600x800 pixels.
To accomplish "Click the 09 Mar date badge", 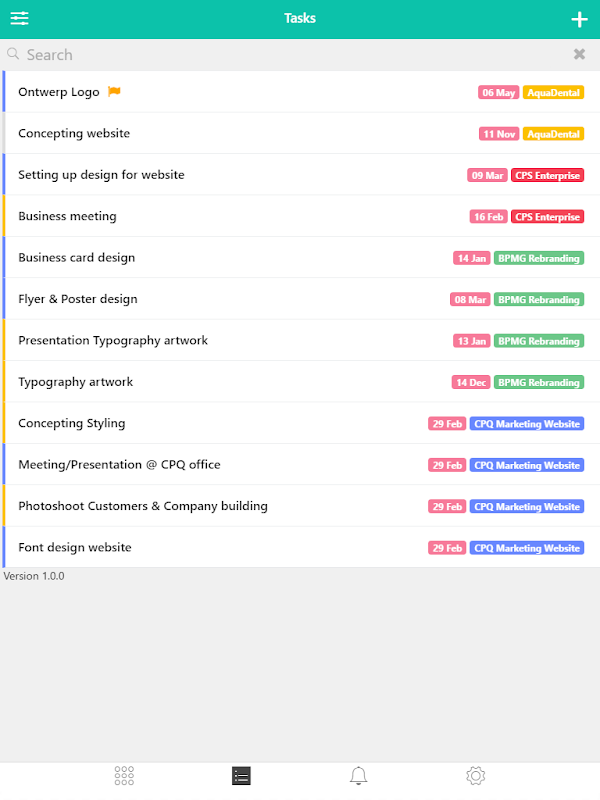I will [x=487, y=175].
